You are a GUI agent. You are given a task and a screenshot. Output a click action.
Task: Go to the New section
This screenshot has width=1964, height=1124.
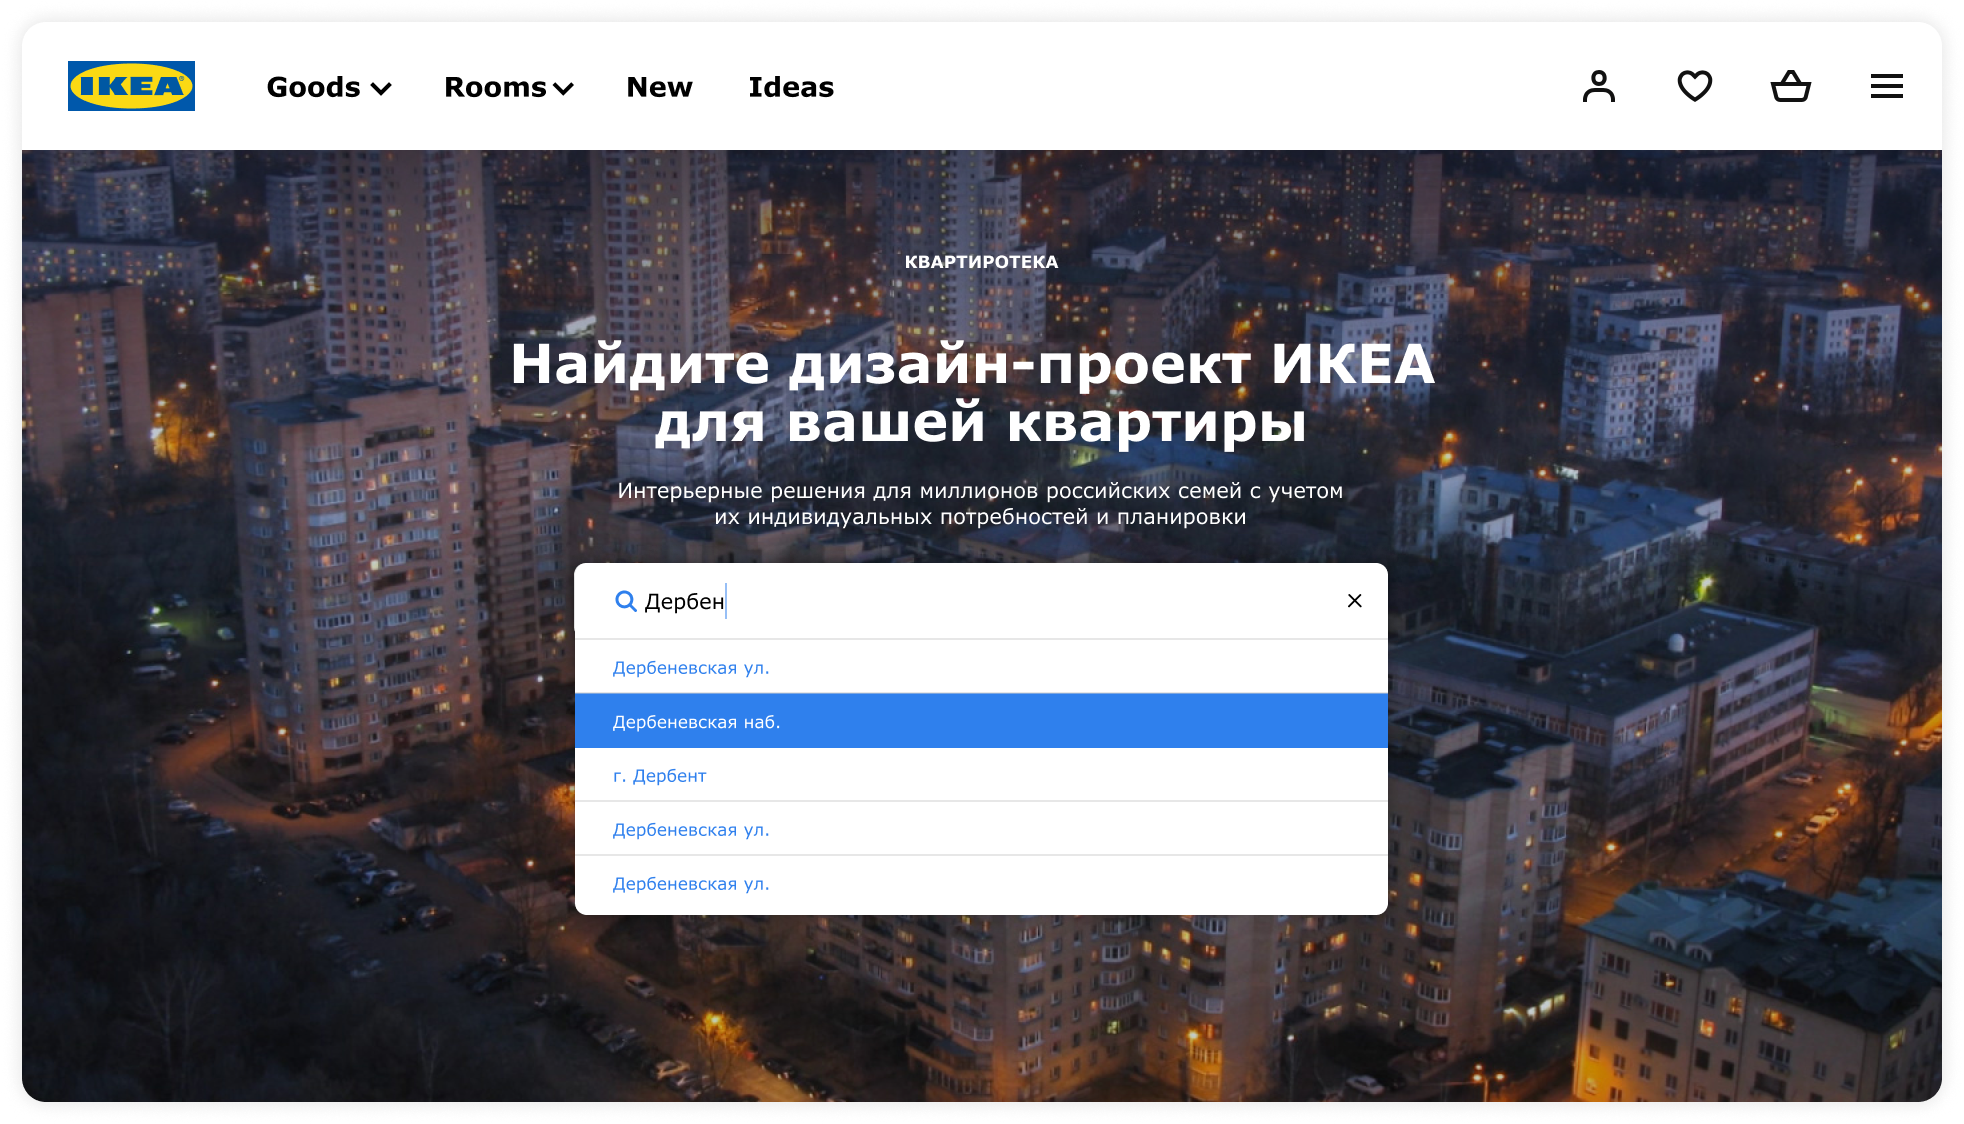pyautogui.click(x=659, y=87)
